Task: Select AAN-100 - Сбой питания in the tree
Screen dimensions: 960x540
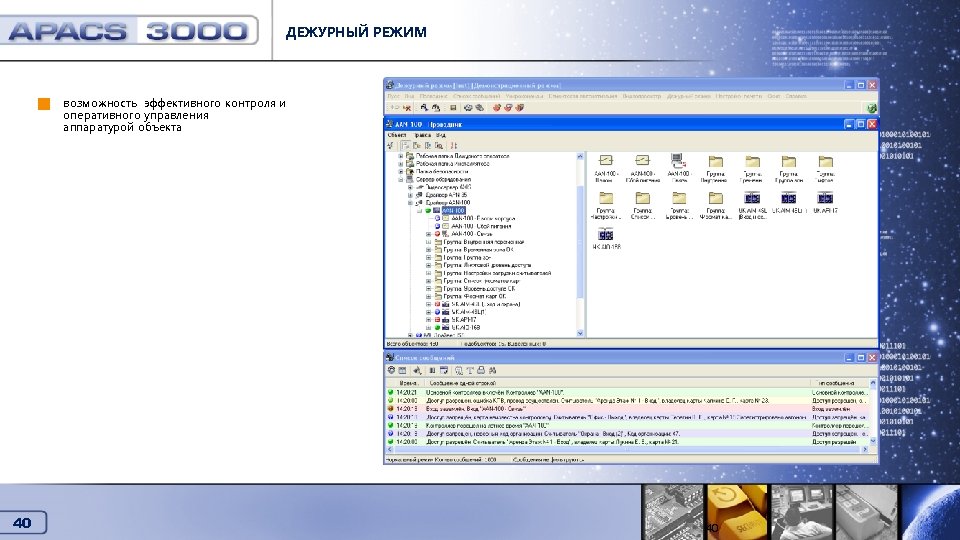Action: [x=481, y=226]
